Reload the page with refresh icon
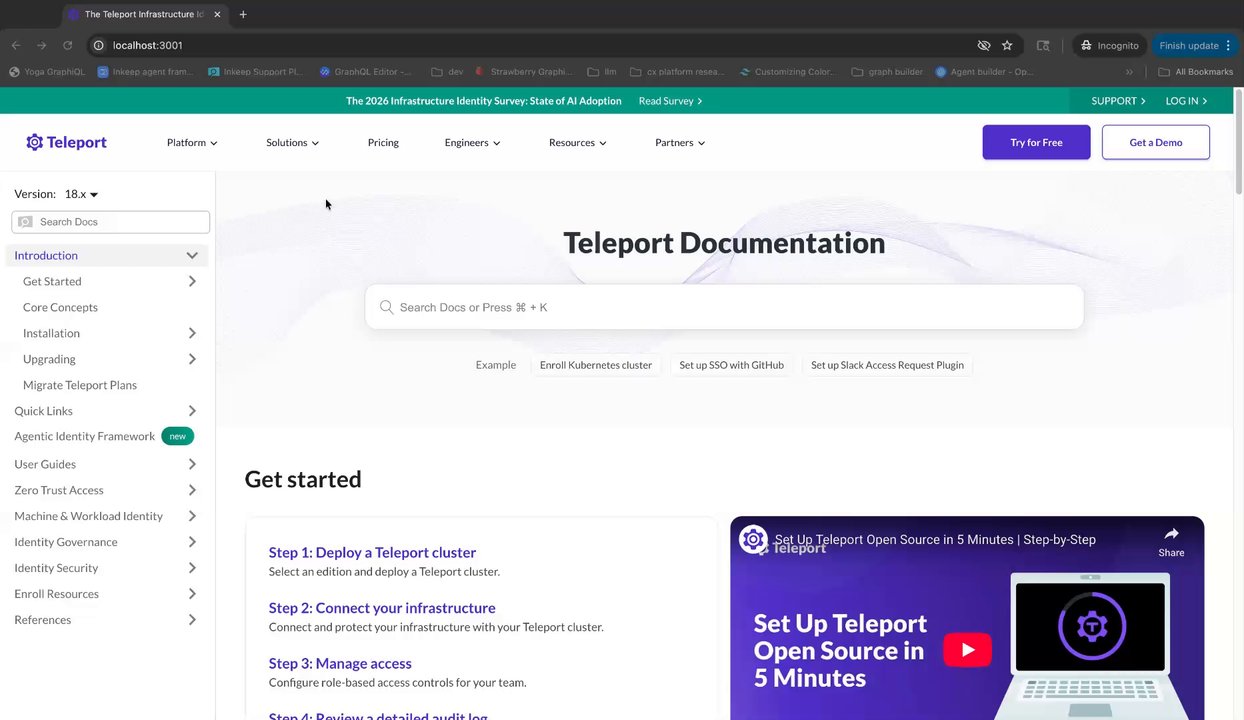The image size is (1244, 720). point(67,45)
